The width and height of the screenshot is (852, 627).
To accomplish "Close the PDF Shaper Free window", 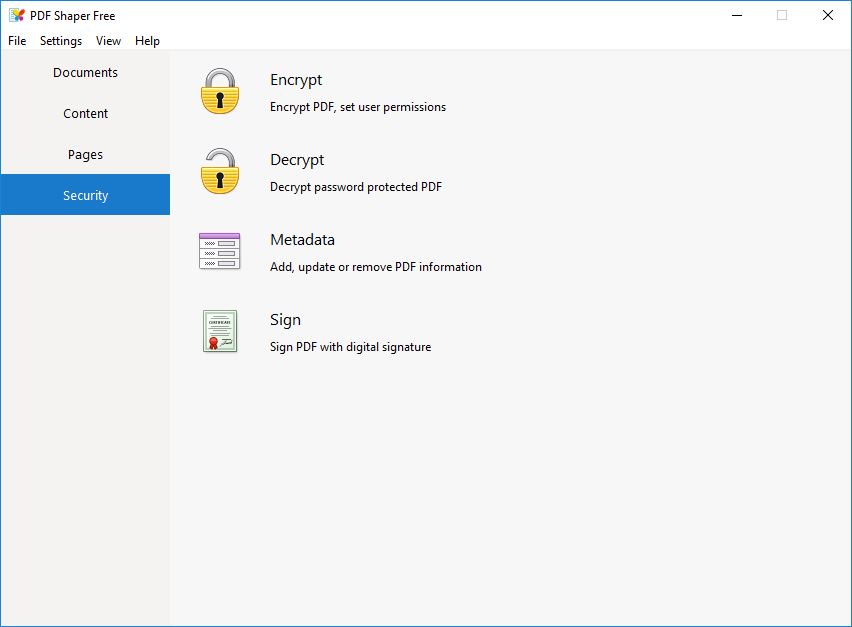I will click(x=828, y=15).
